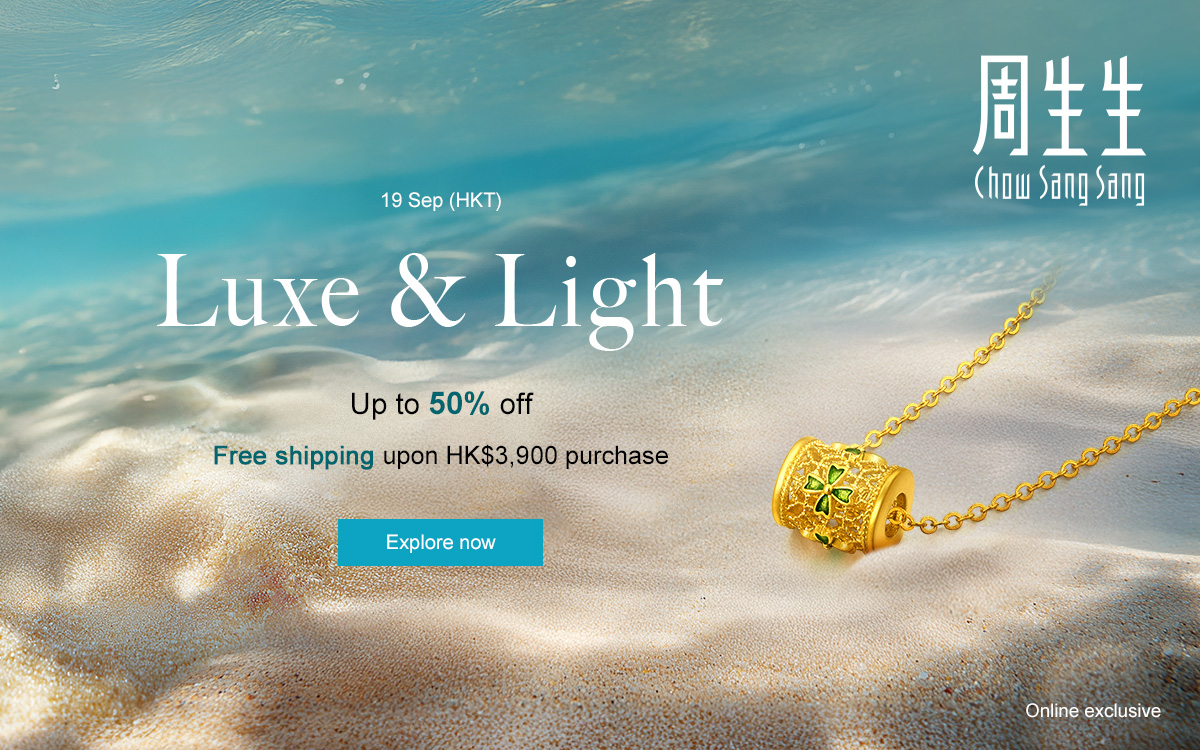The height and width of the screenshot is (750, 1200).
Task: Click the word Light in the headline
Action: [609, 292]
